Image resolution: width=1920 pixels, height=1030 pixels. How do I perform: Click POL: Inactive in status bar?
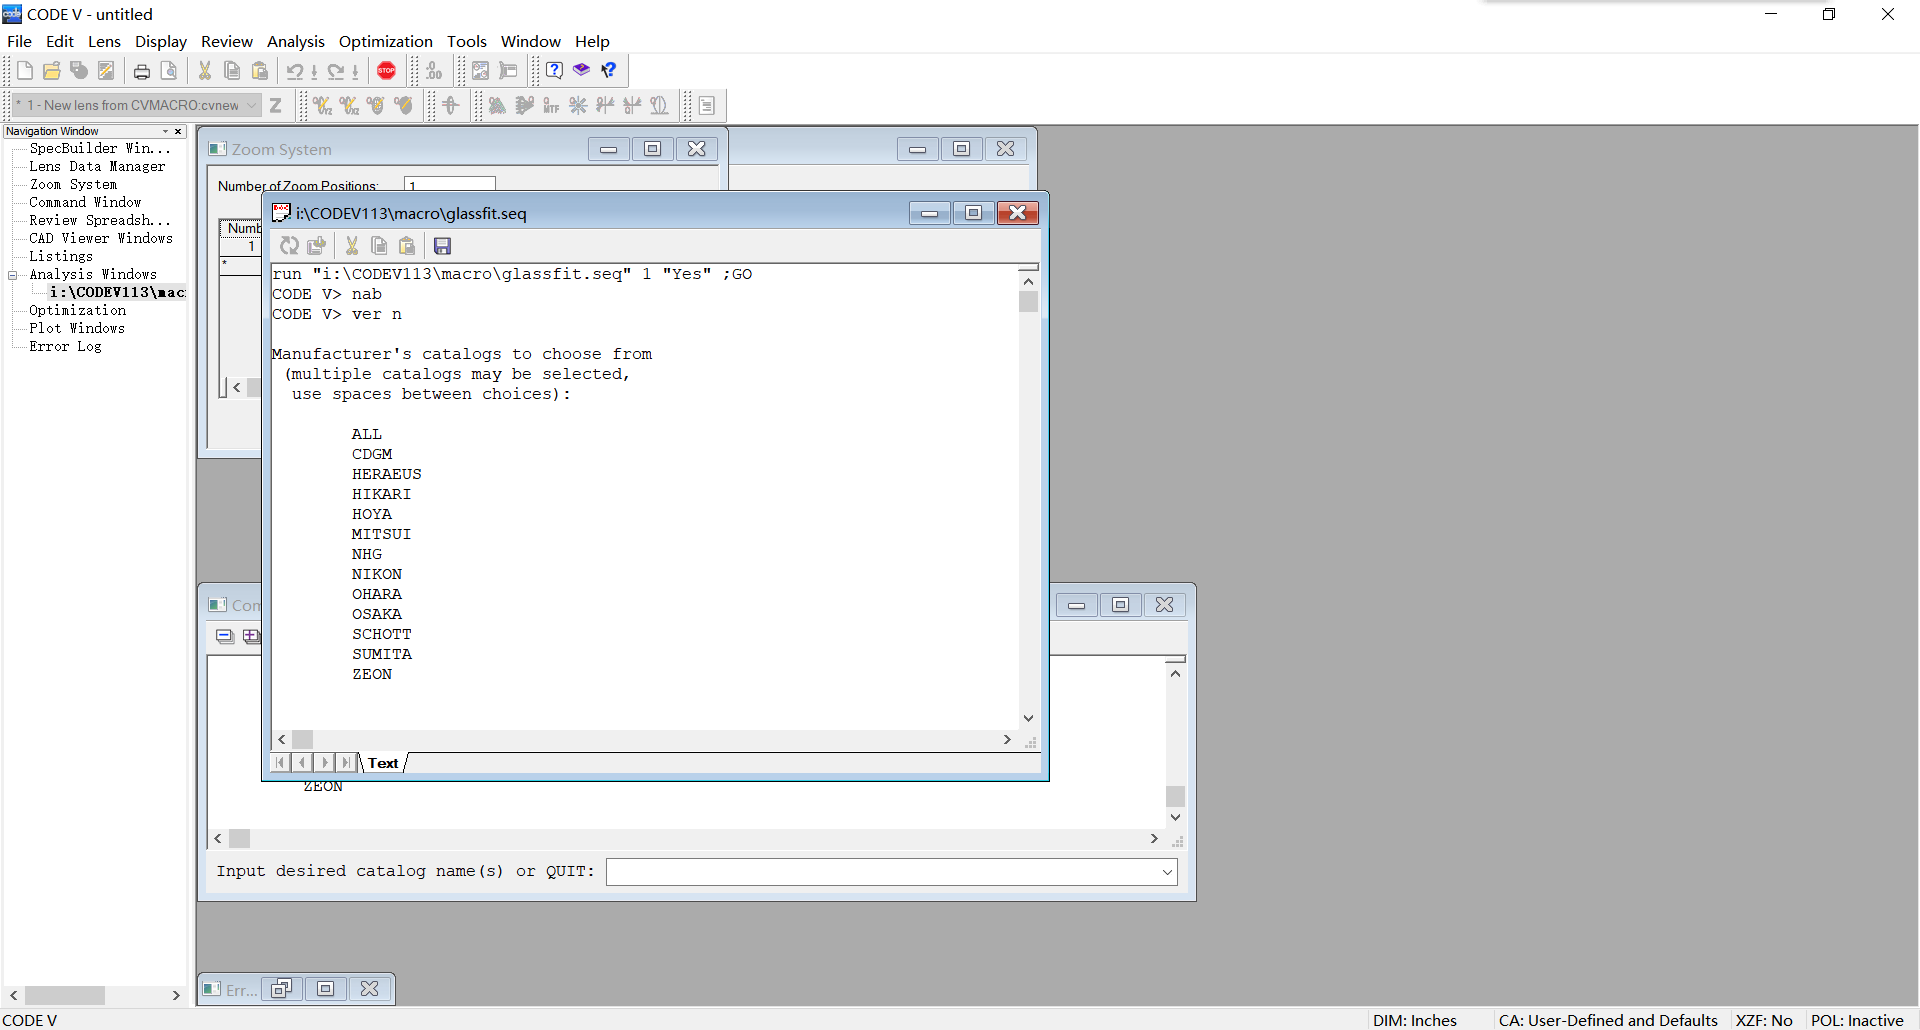click(1857, 1020)
